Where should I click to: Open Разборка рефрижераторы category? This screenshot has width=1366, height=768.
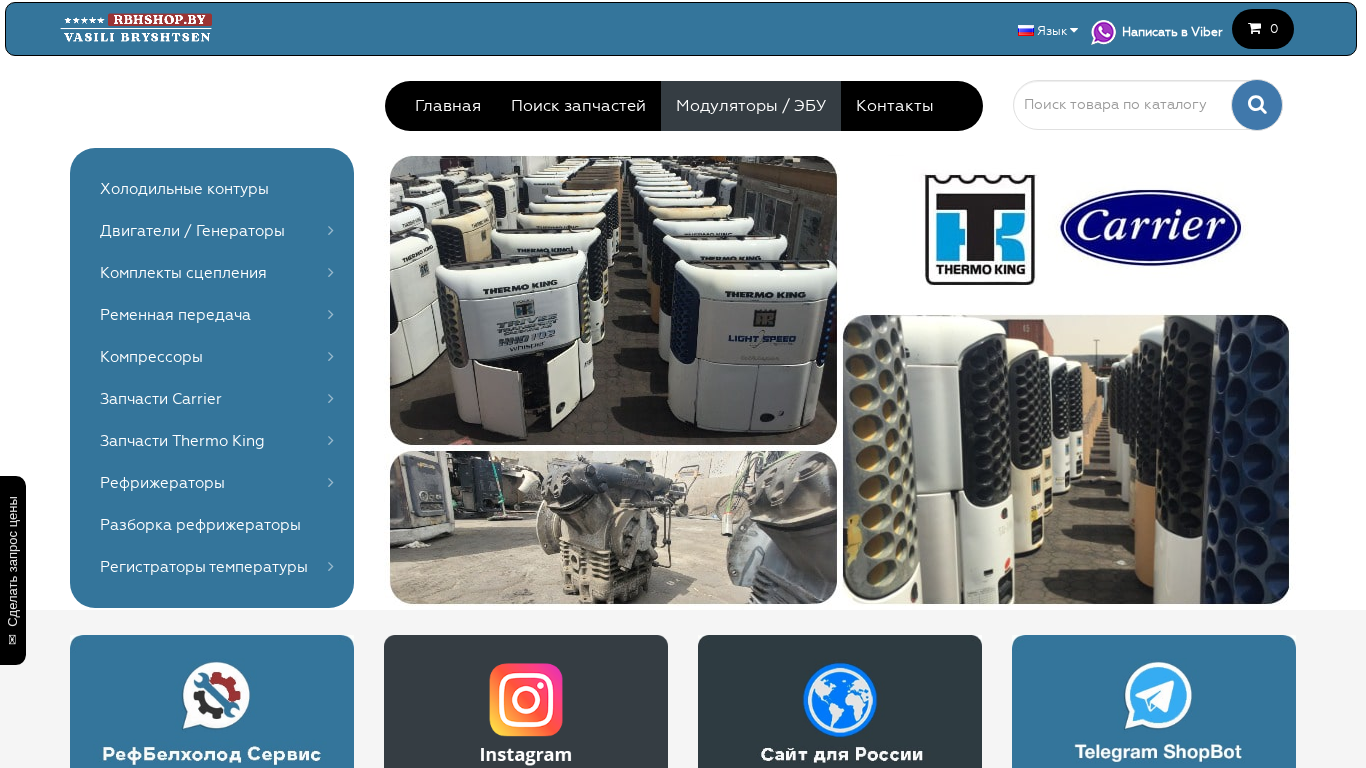(200, 525)
